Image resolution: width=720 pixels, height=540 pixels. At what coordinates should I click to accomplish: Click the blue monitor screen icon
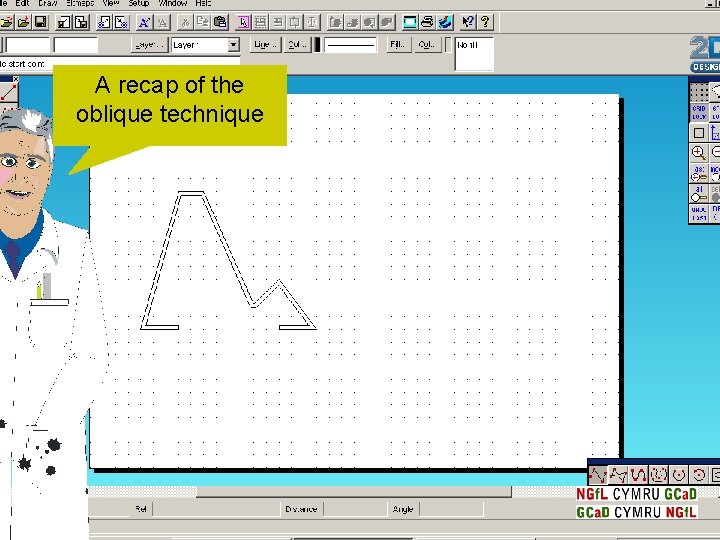[410, 22]
